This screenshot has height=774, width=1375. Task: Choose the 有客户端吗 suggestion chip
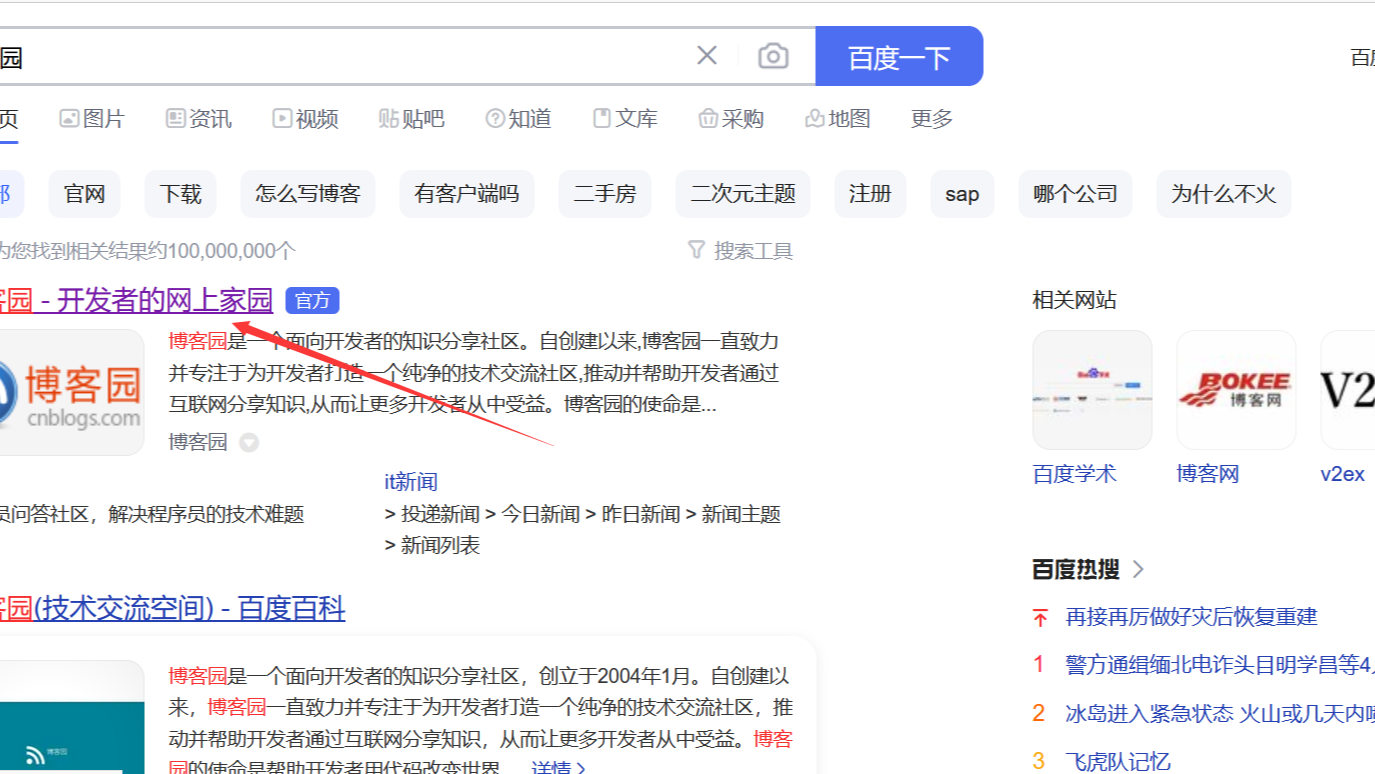467,194
